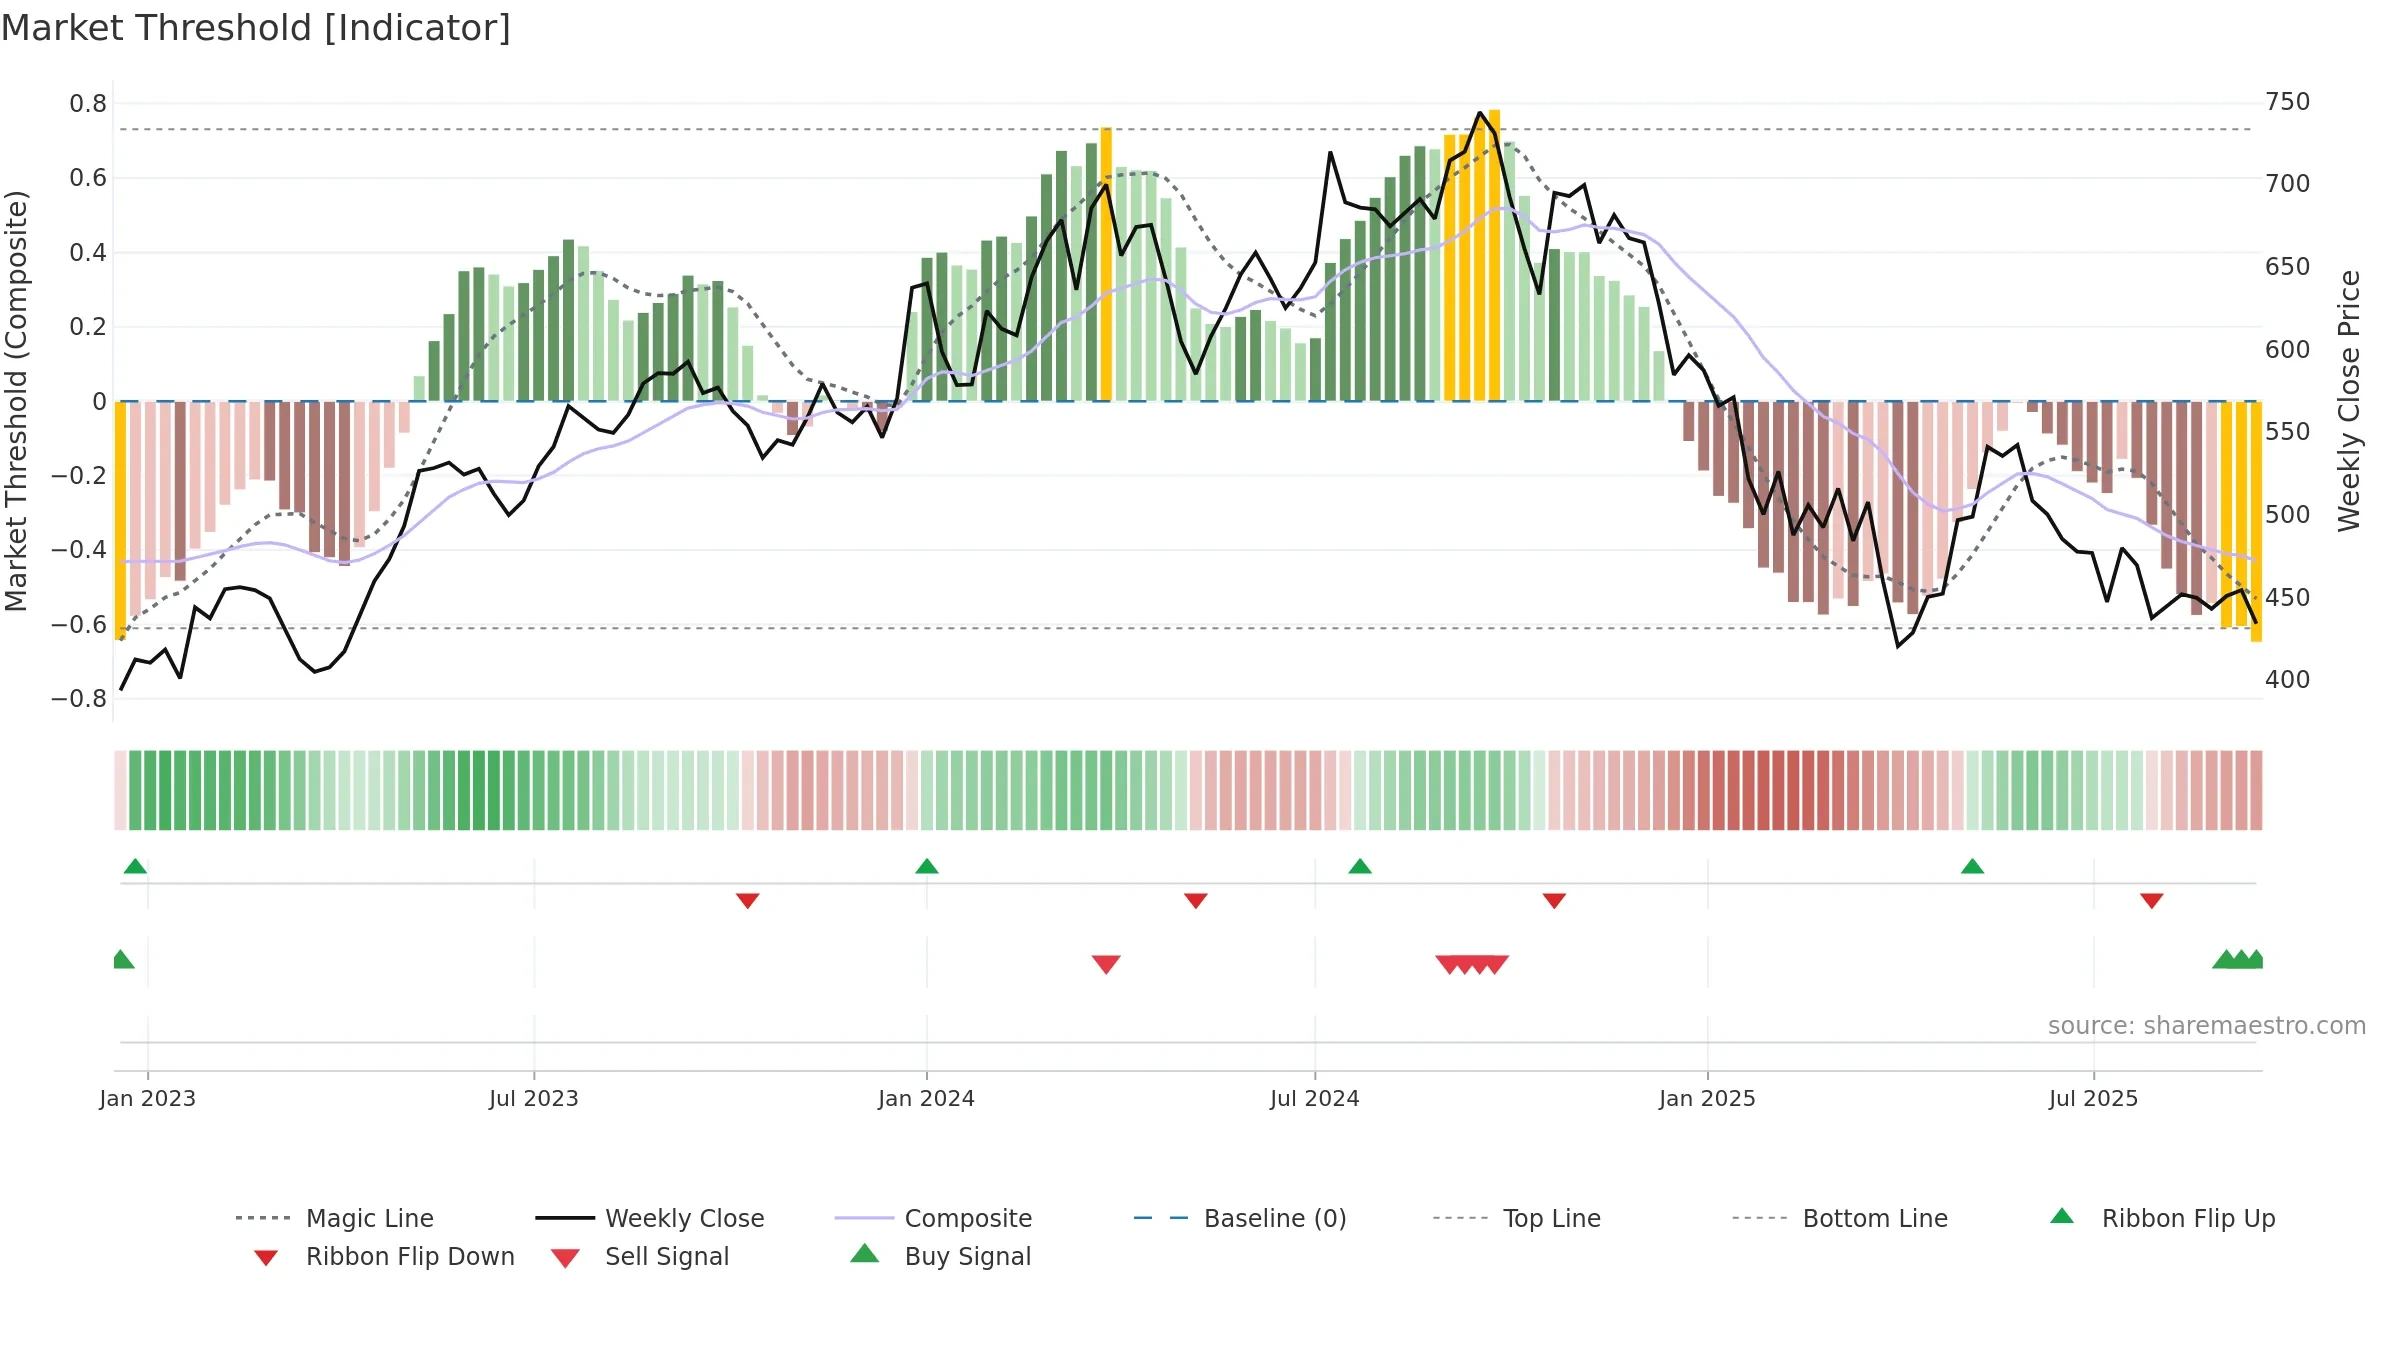Image resolution: width=2400 pixels, height=1350 pixels.
Task: Toggle the Bottom Line legend entry
Action: (x=1840, y=1218)
